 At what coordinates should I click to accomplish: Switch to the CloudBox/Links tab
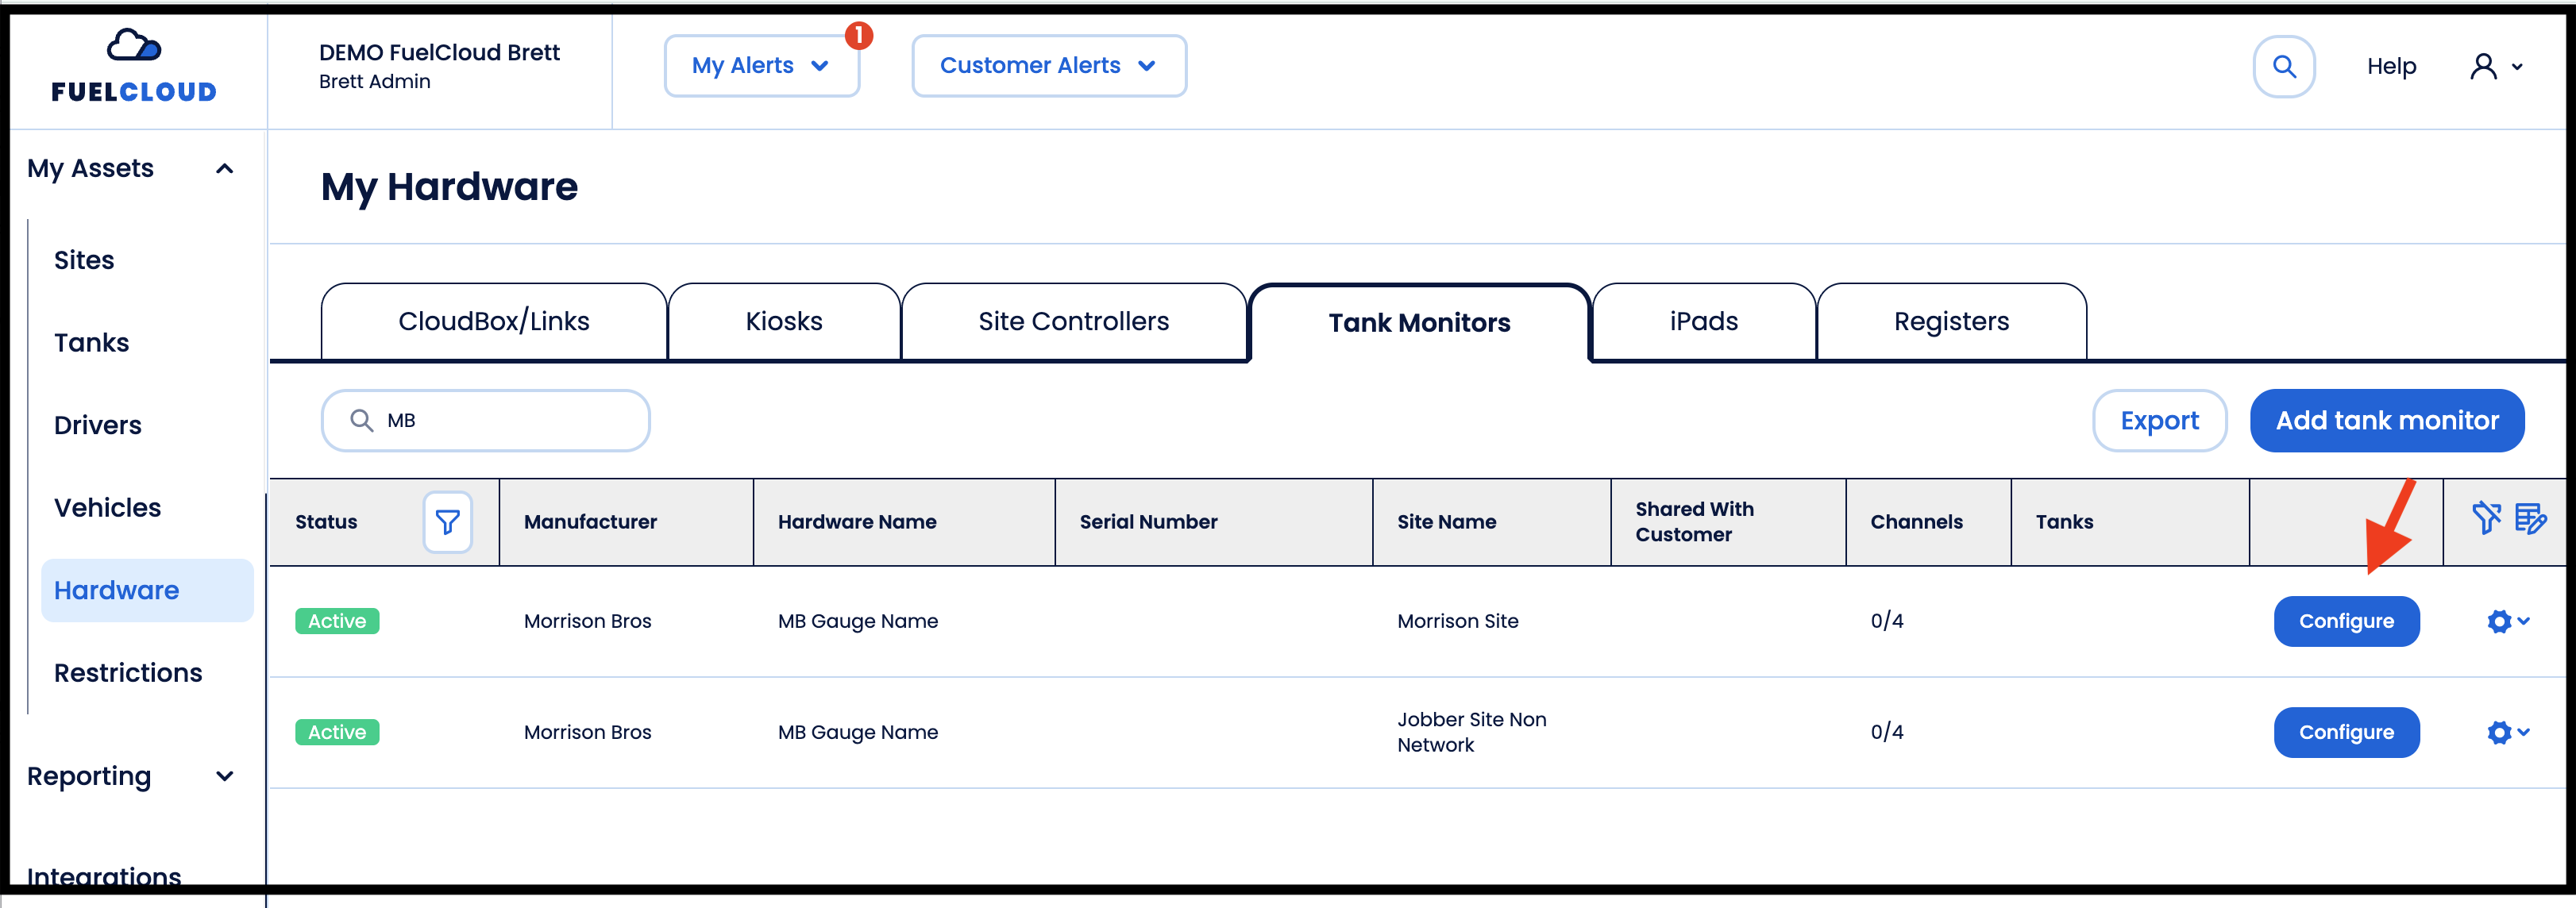click(494, 321)
